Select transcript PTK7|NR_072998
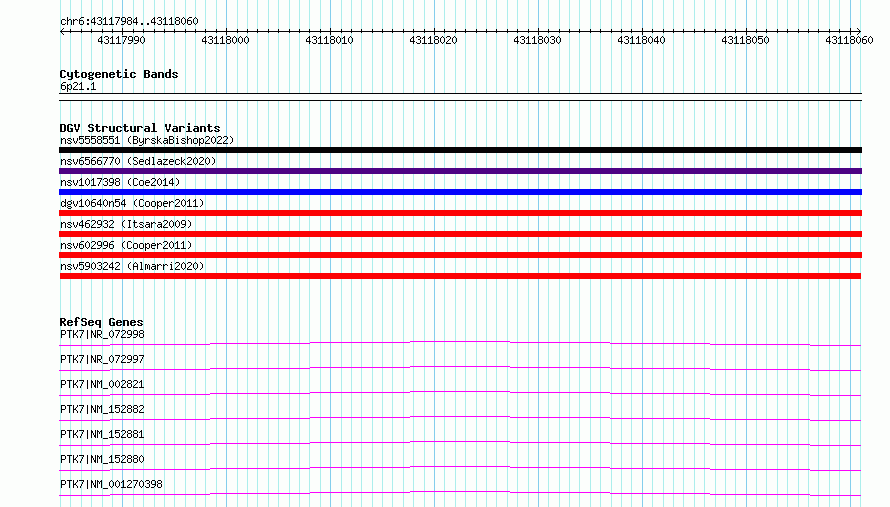This screenshot has width=890, height=507. [102, 334]
